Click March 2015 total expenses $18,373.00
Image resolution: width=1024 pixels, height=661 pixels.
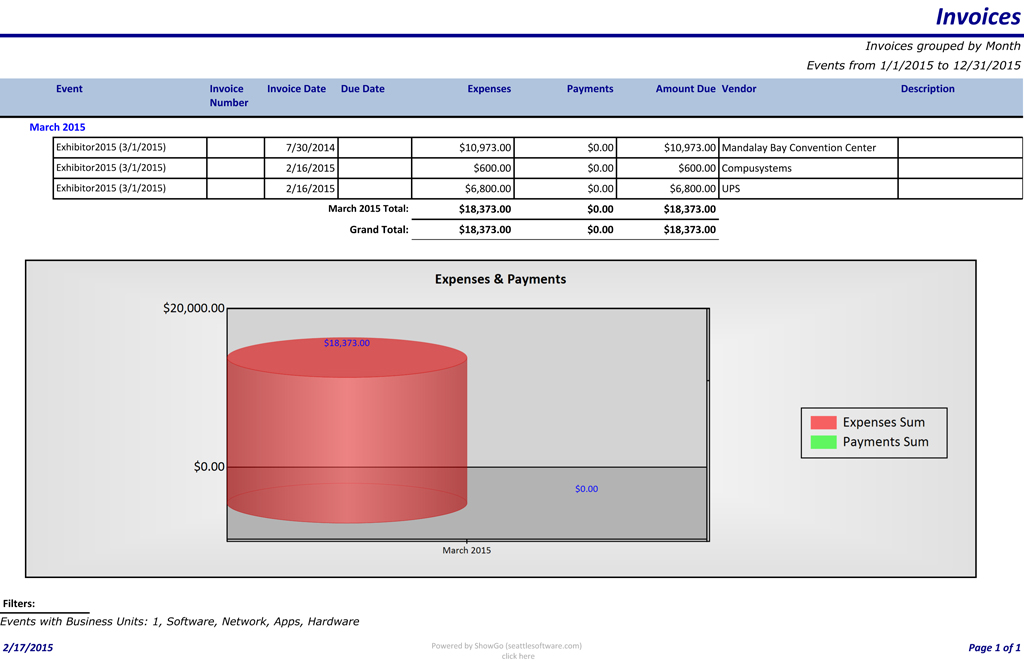coord(485,210)
